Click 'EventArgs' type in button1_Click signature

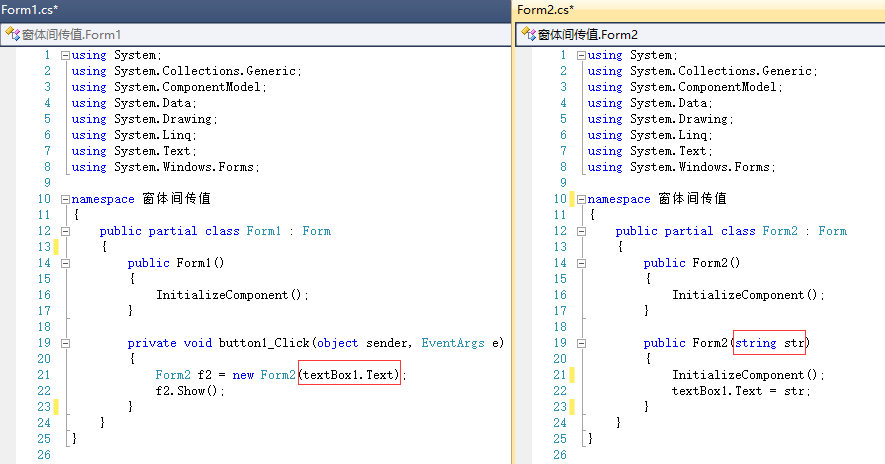click(453, 343)
